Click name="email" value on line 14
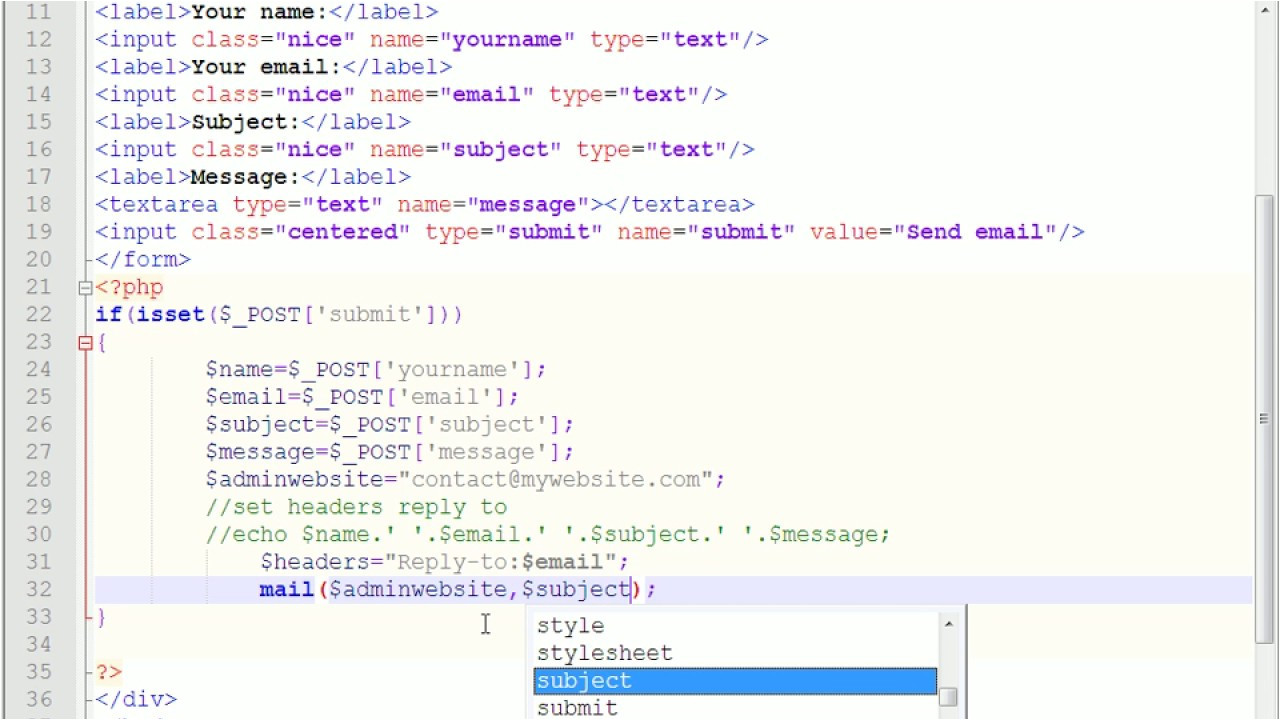Screen dimensions: 1280x720 coord(487,94)
